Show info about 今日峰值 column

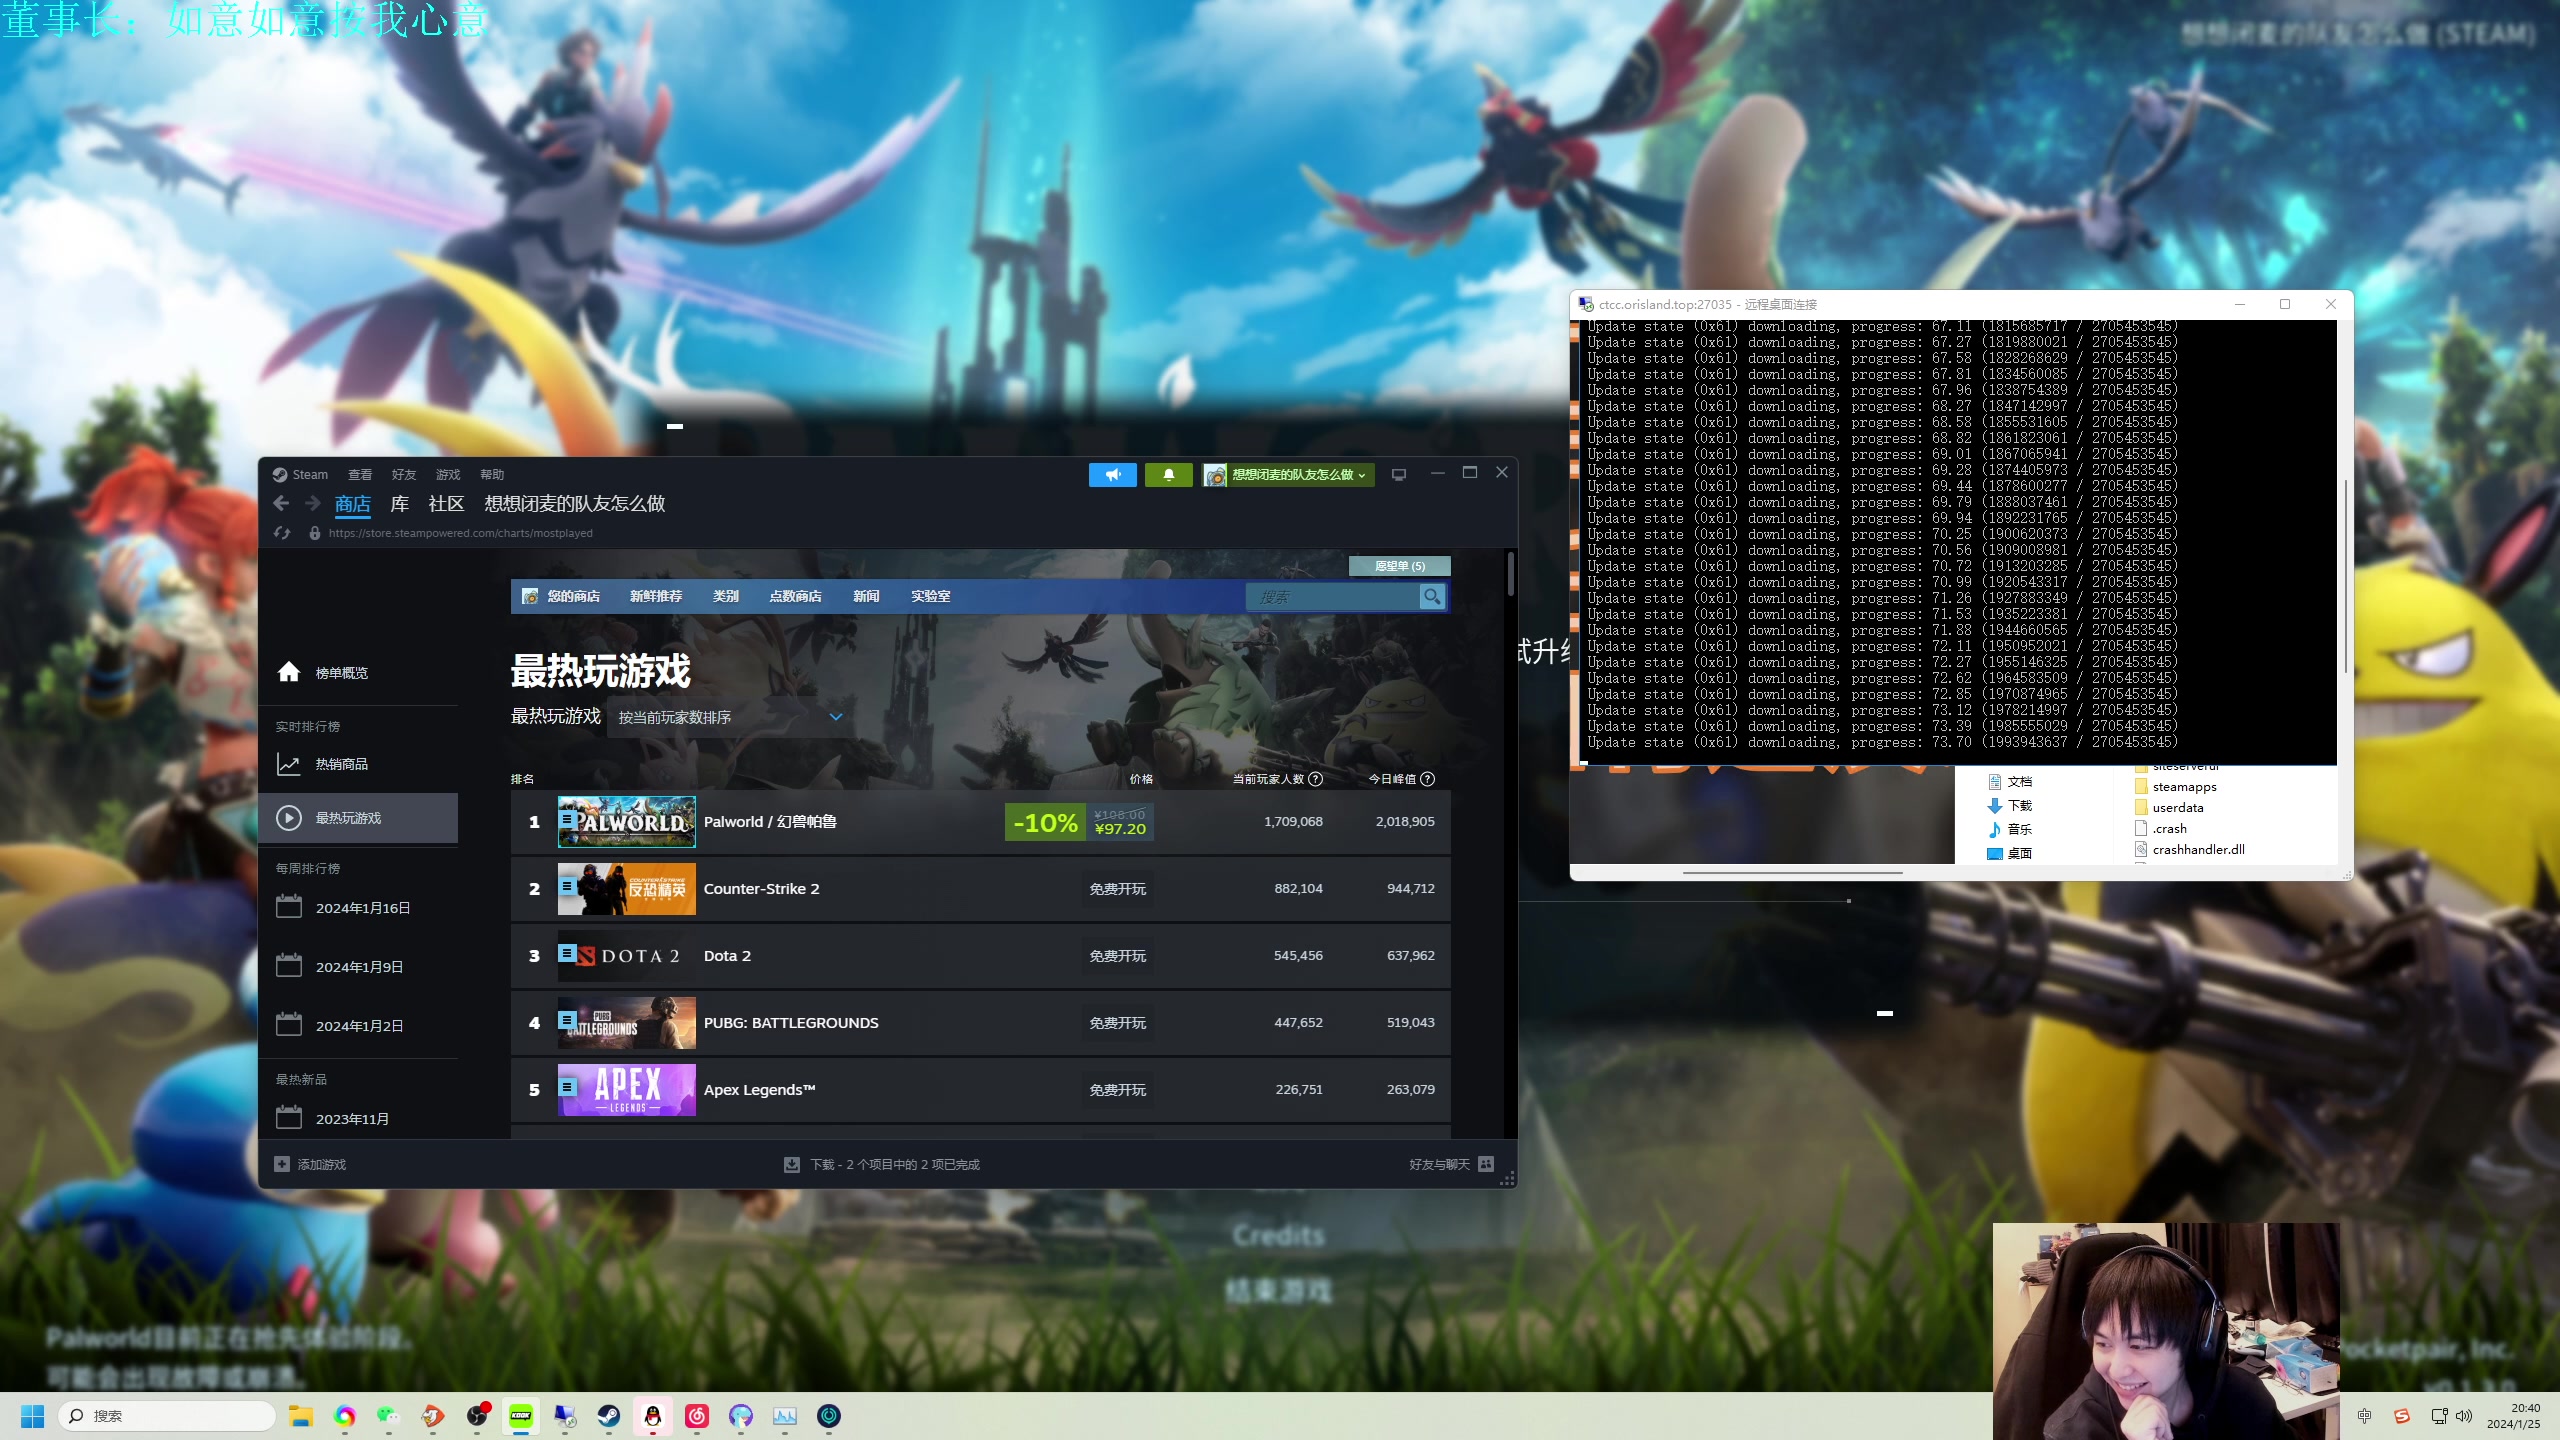coord(1428,779)
